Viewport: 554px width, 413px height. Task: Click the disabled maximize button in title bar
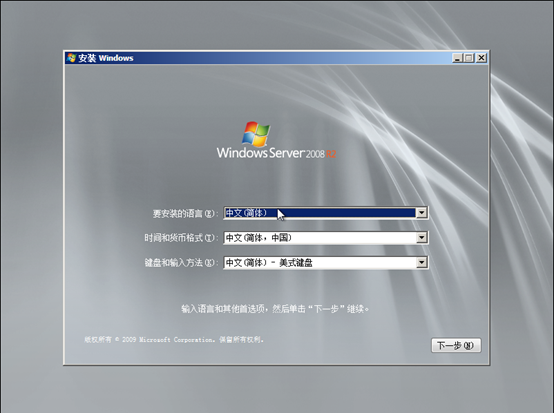pos(469,58)
